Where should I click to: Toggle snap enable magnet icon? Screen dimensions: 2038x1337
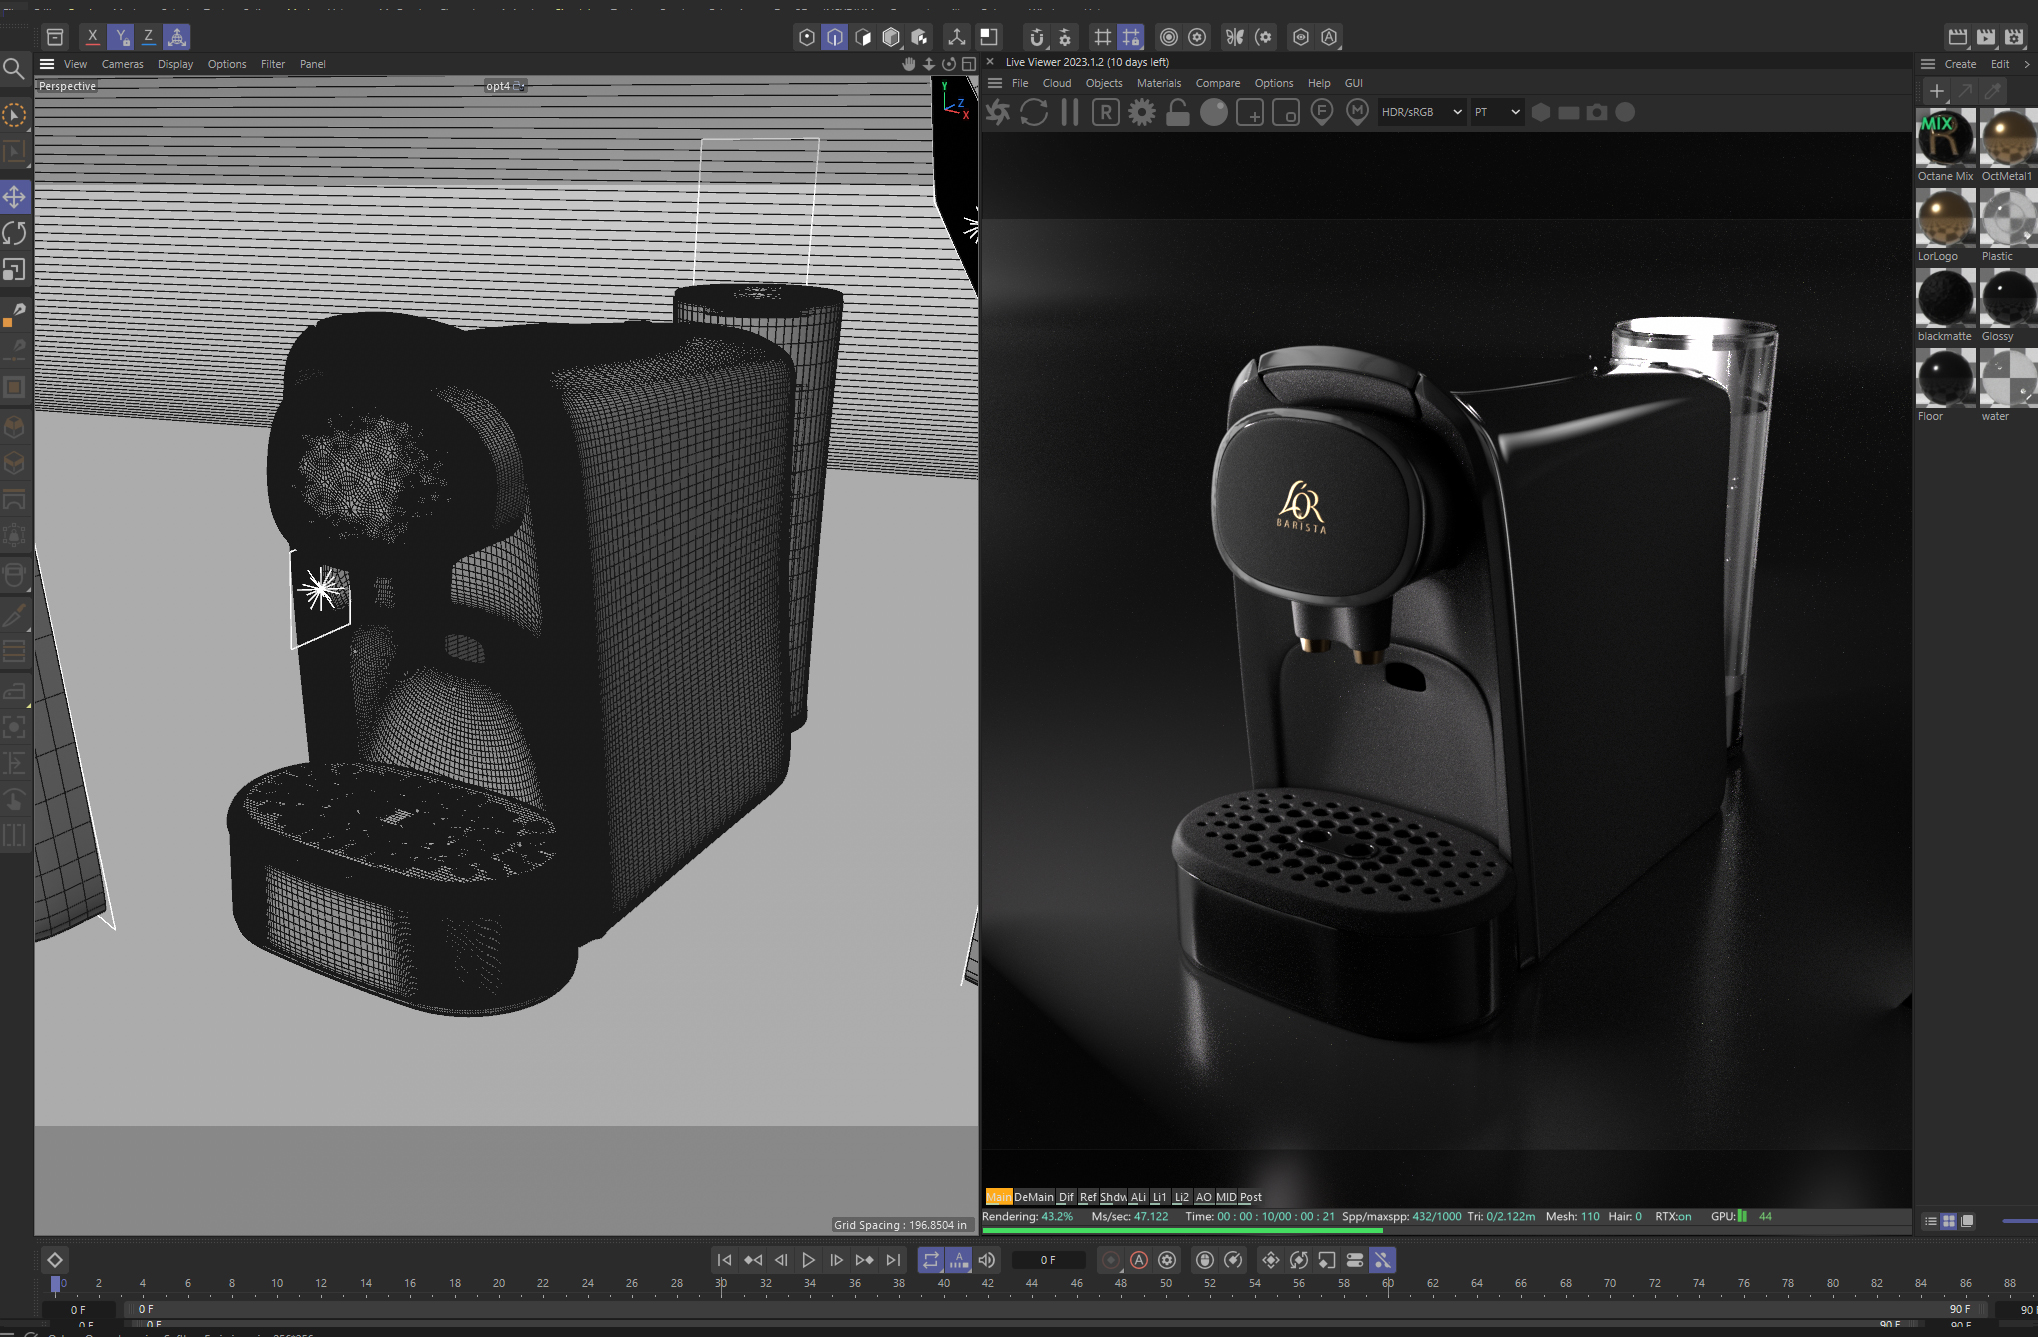click(x=1037, y=37)
